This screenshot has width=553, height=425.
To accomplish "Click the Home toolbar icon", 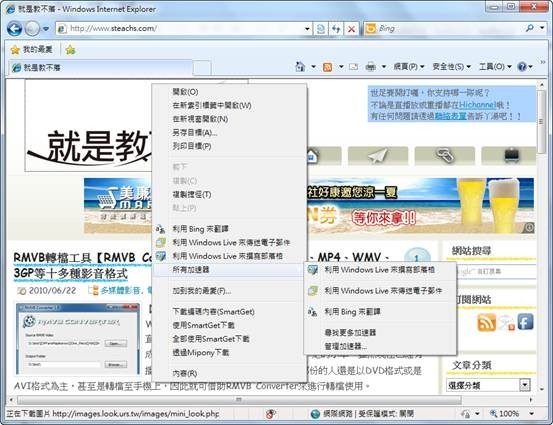I will click(300, 66).
